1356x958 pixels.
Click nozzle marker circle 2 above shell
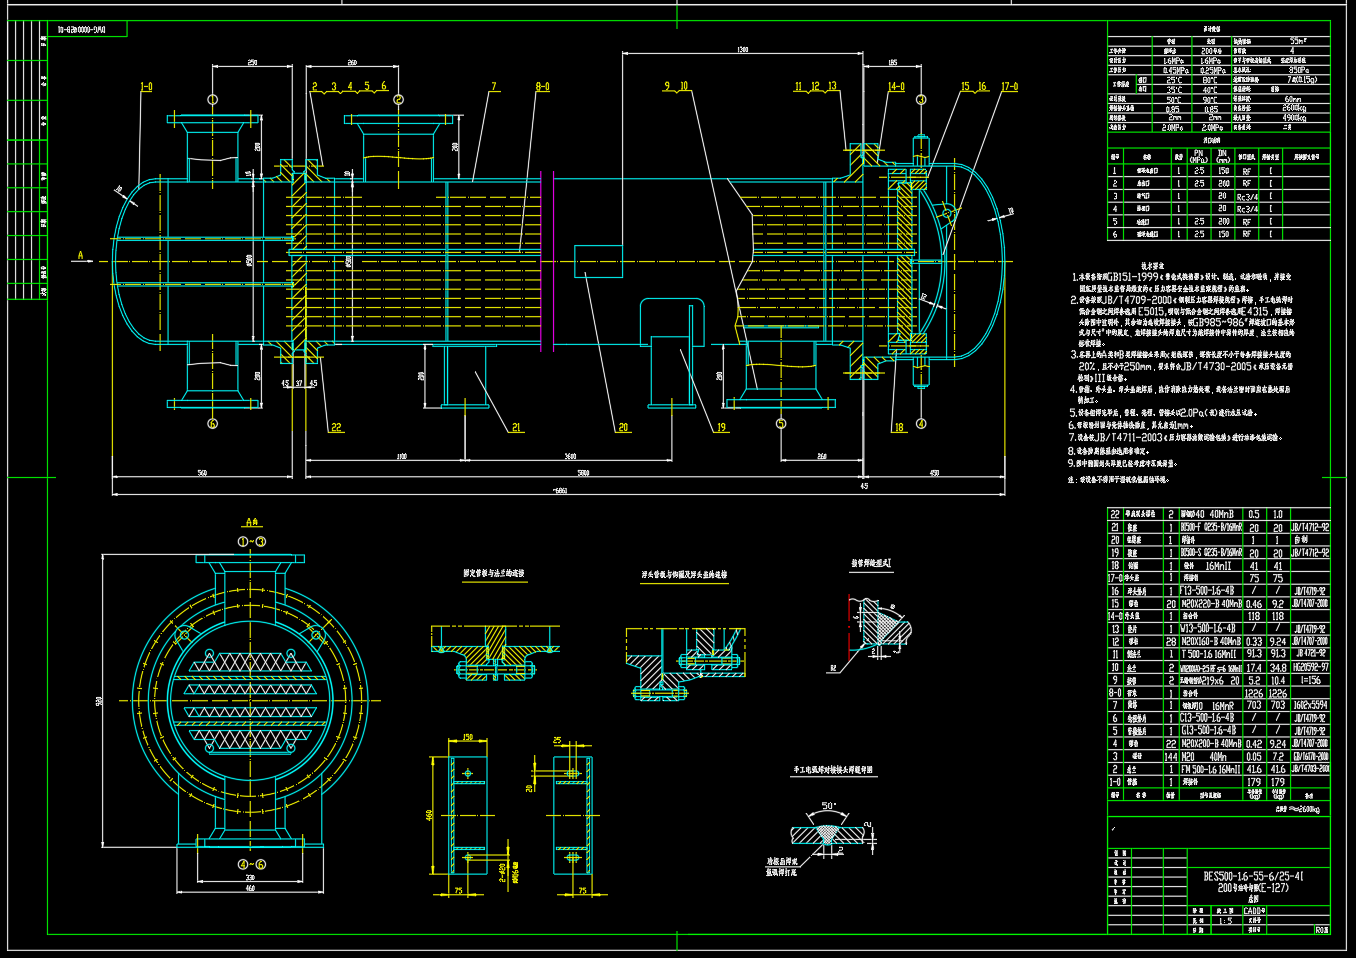(x=398, y=99)
